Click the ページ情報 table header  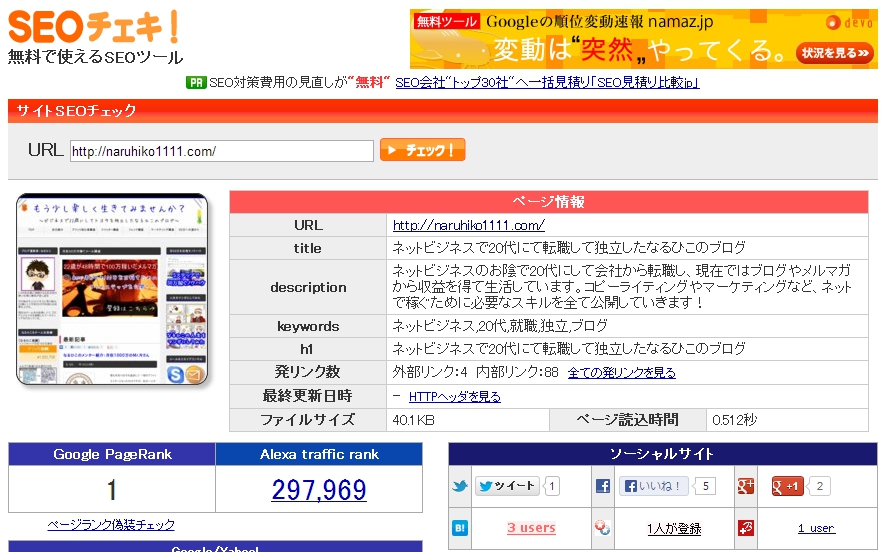pos(549,202)
